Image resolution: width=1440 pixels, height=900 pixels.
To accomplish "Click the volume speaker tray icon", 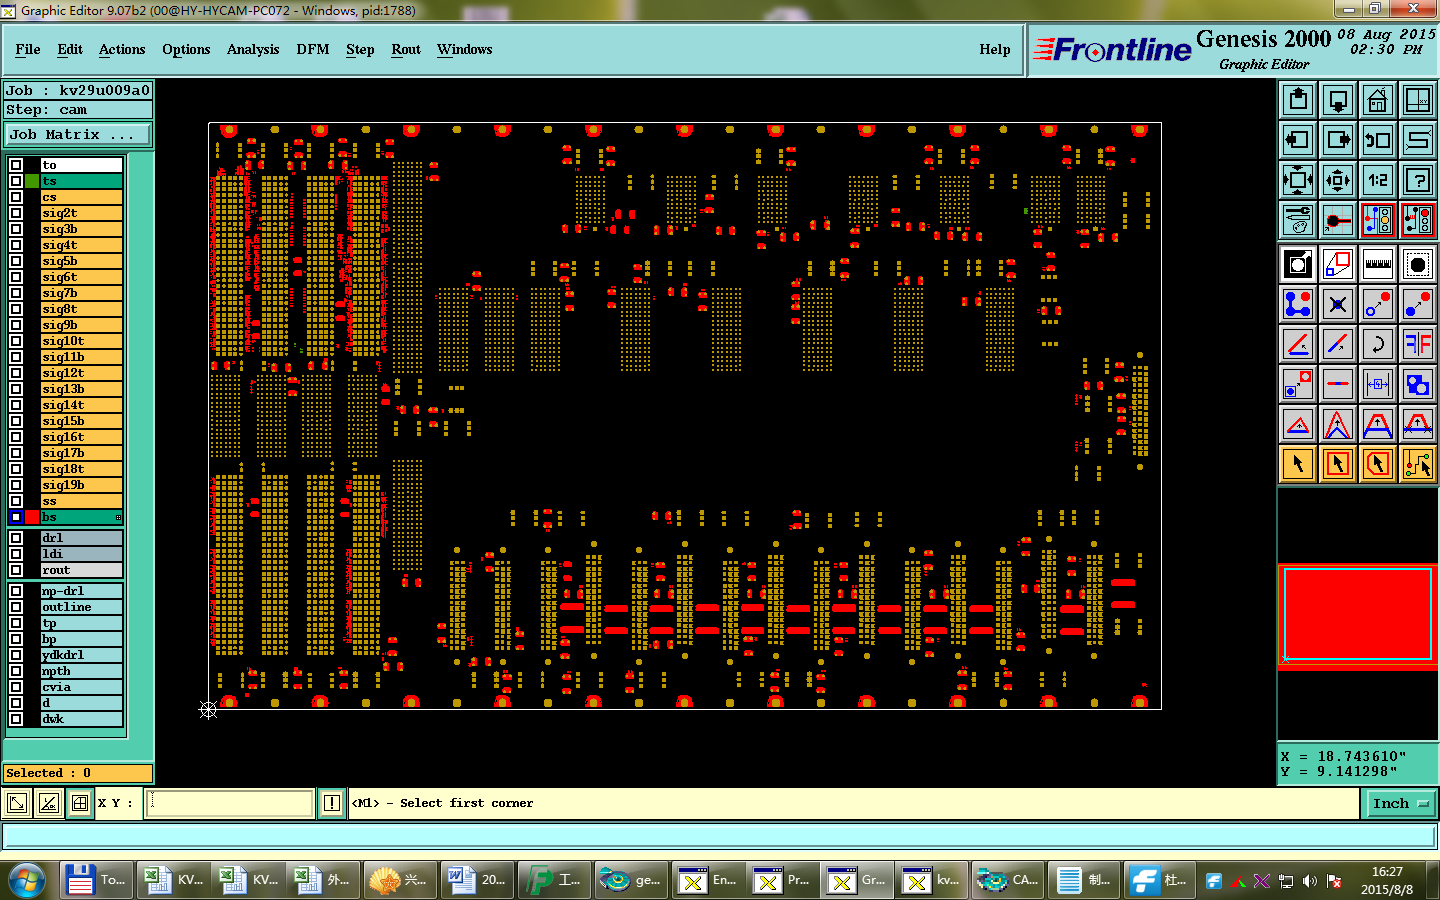I will tap(1310, 881).
